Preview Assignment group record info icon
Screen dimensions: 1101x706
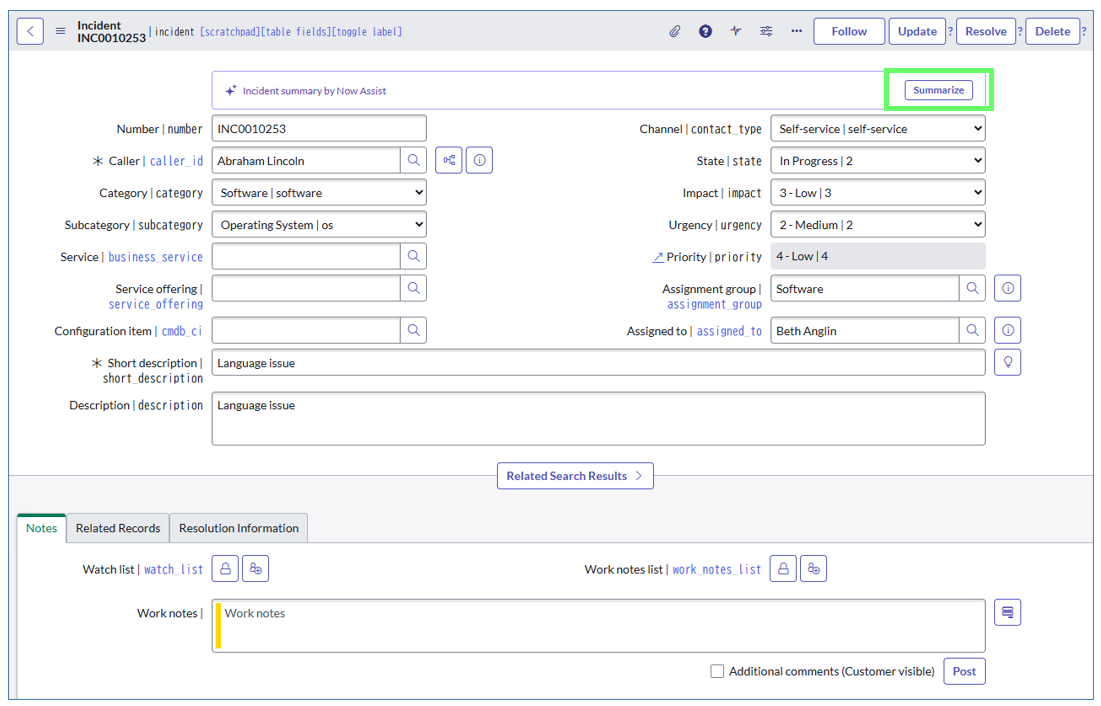tap(1008, 288)
